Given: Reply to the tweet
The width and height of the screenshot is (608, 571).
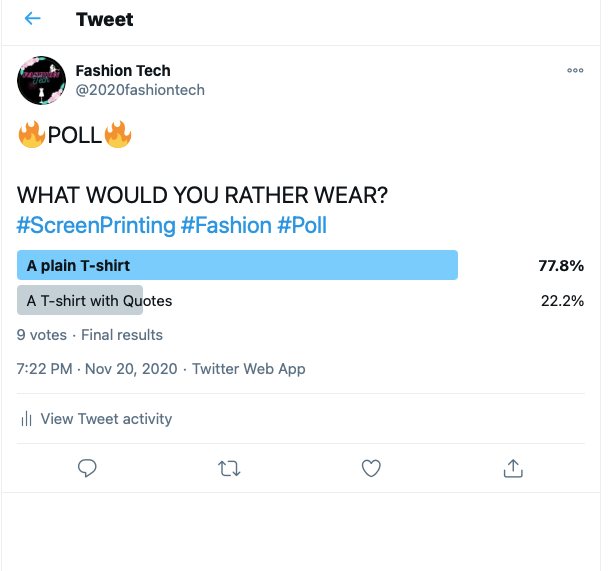Looking at the screenshot, I should 88,468.
